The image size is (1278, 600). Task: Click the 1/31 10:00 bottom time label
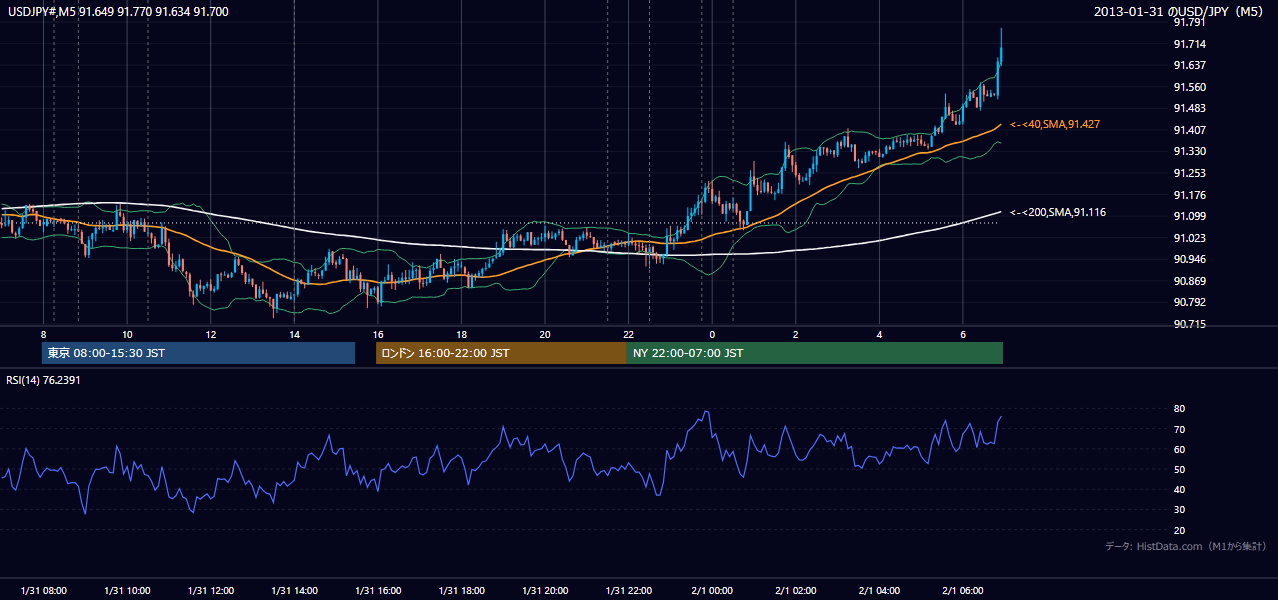point(127,591)
